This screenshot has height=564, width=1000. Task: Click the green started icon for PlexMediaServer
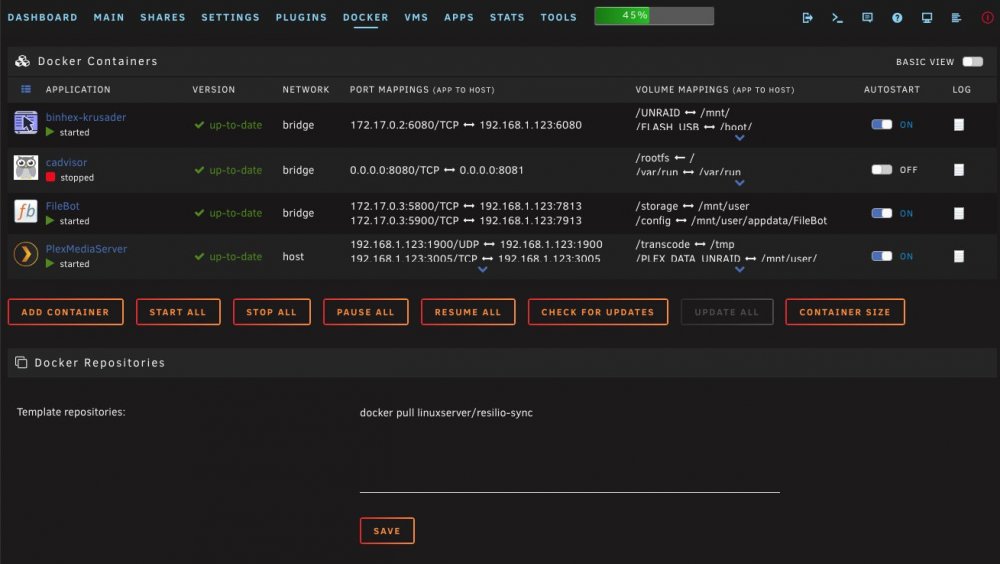coord(50,263)
